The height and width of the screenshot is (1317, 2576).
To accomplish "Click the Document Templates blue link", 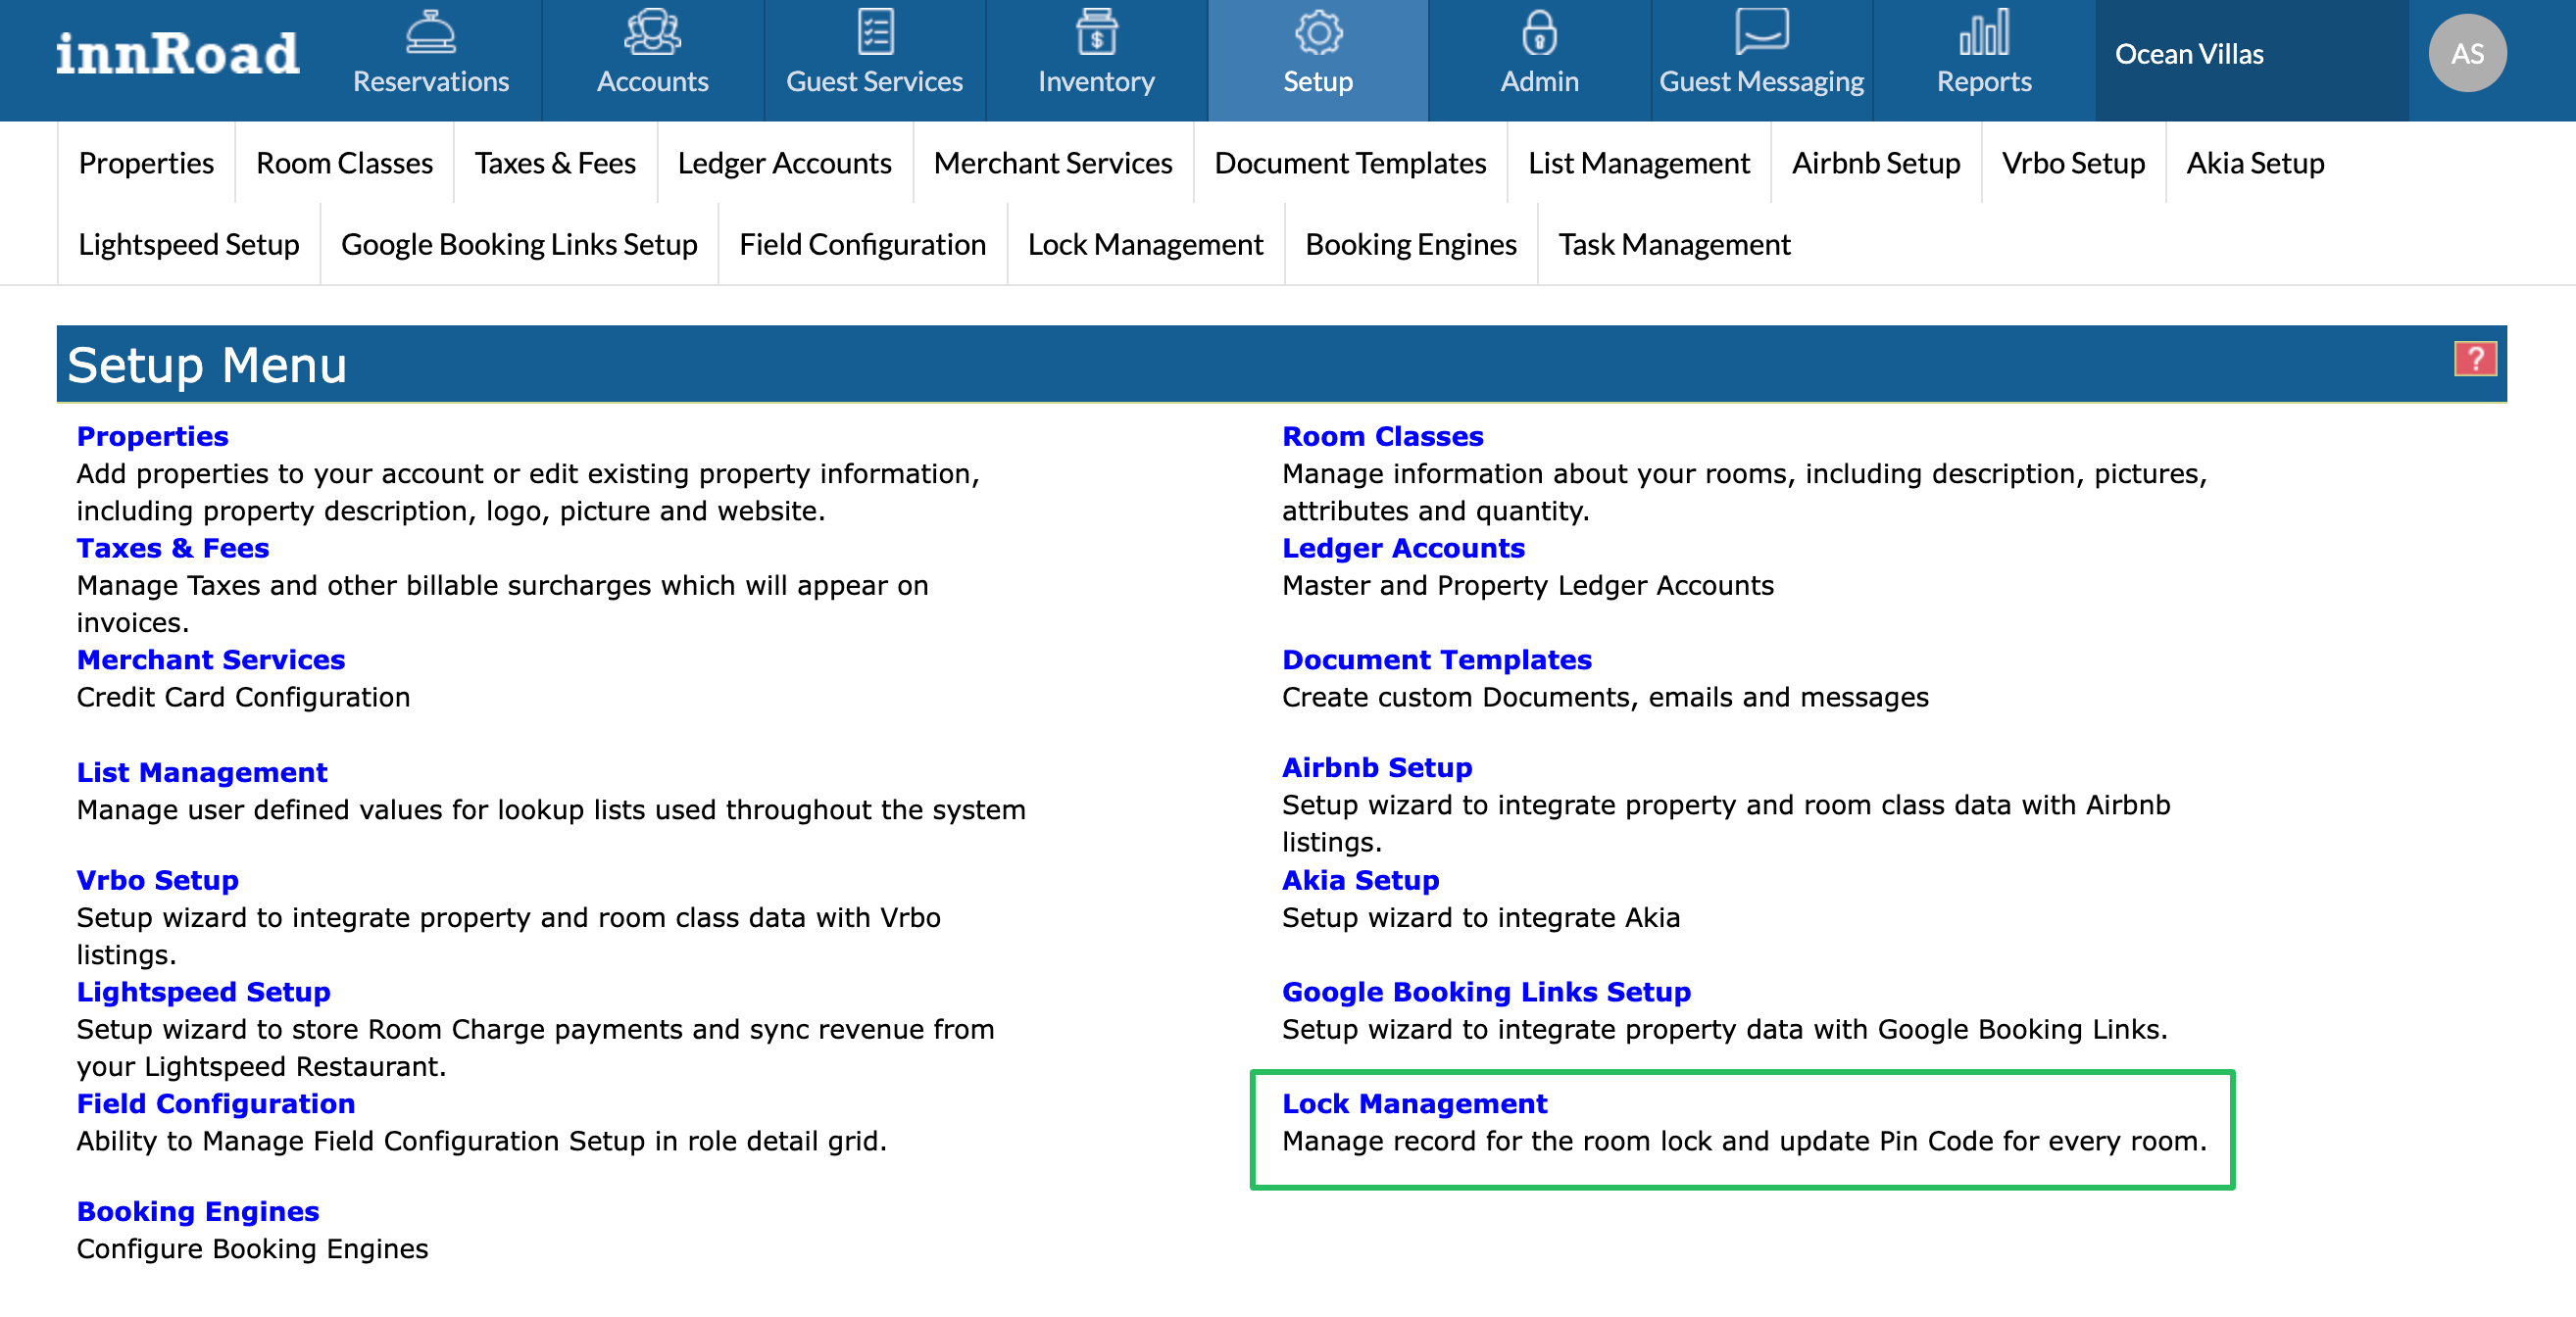I will tap(1436, 660).
